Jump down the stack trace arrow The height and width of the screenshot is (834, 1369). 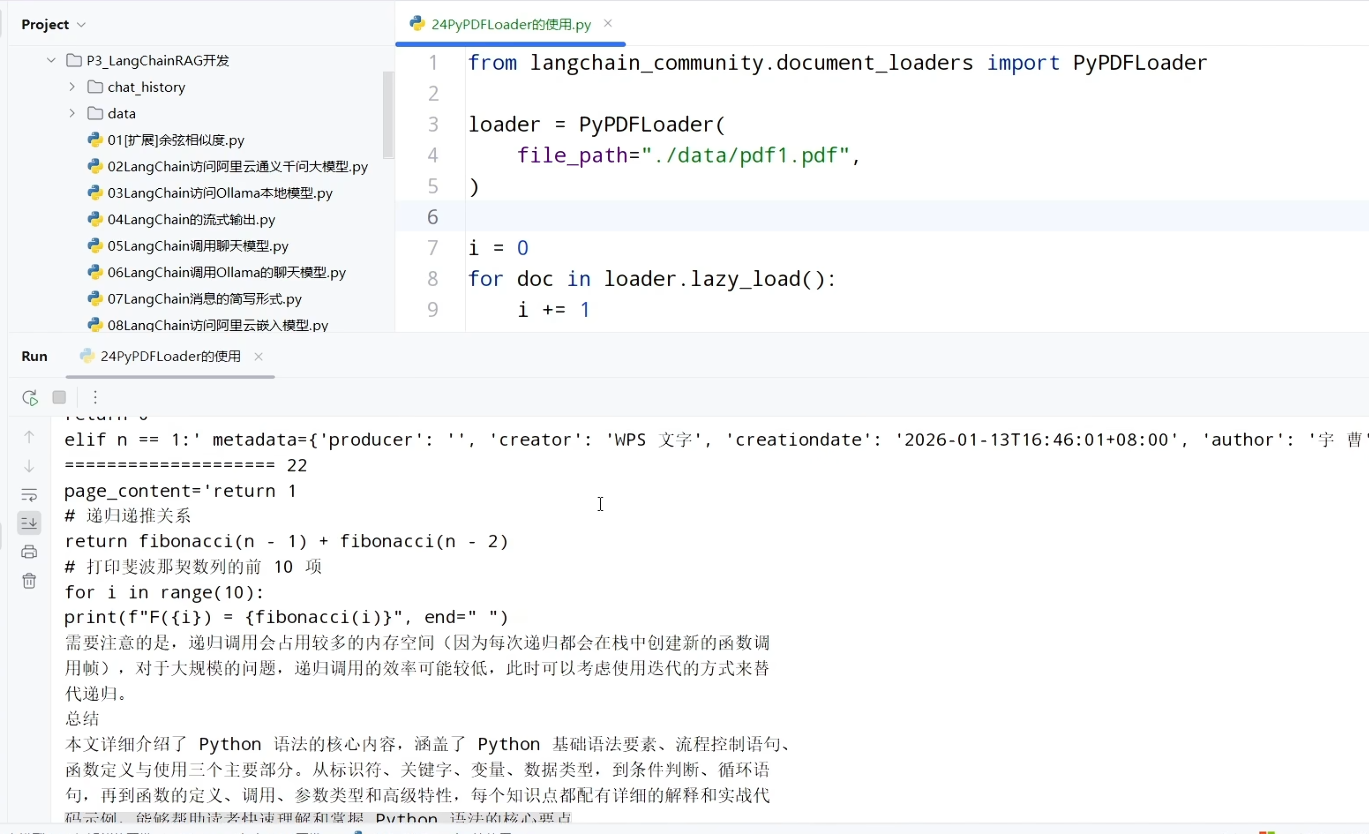point(29,466)
